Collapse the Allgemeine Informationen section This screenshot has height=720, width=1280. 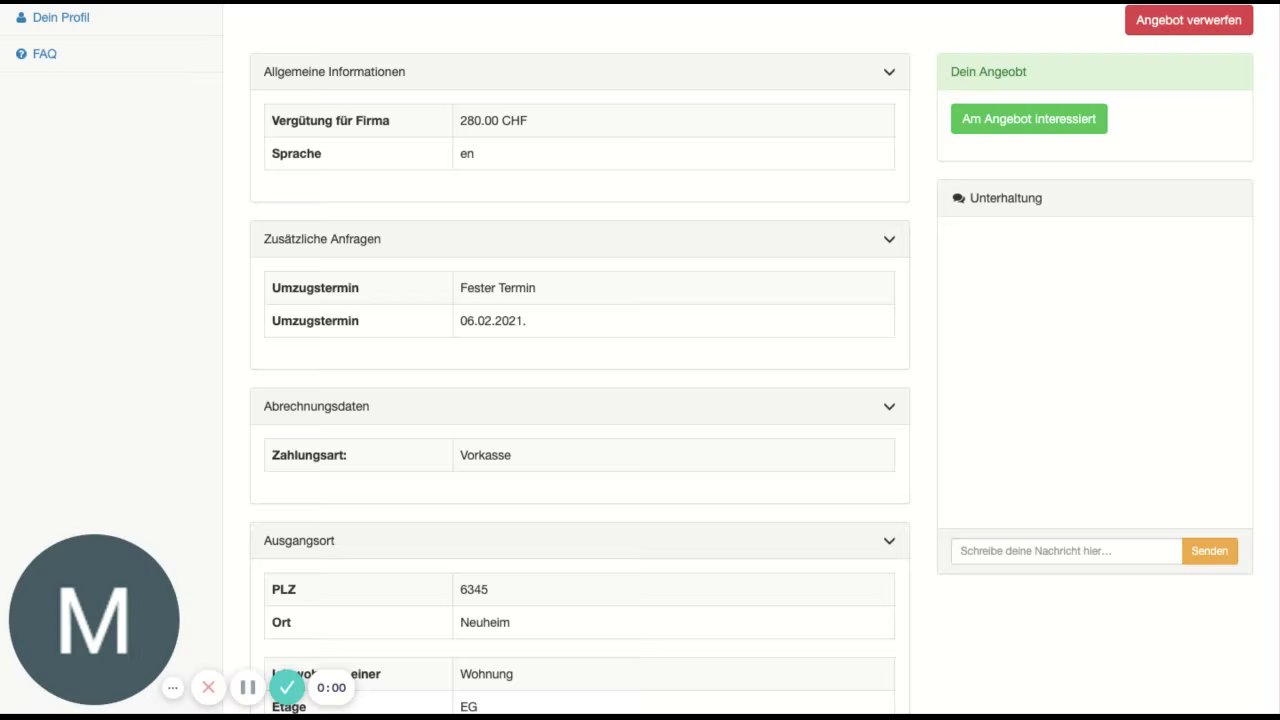pos(889,72)
